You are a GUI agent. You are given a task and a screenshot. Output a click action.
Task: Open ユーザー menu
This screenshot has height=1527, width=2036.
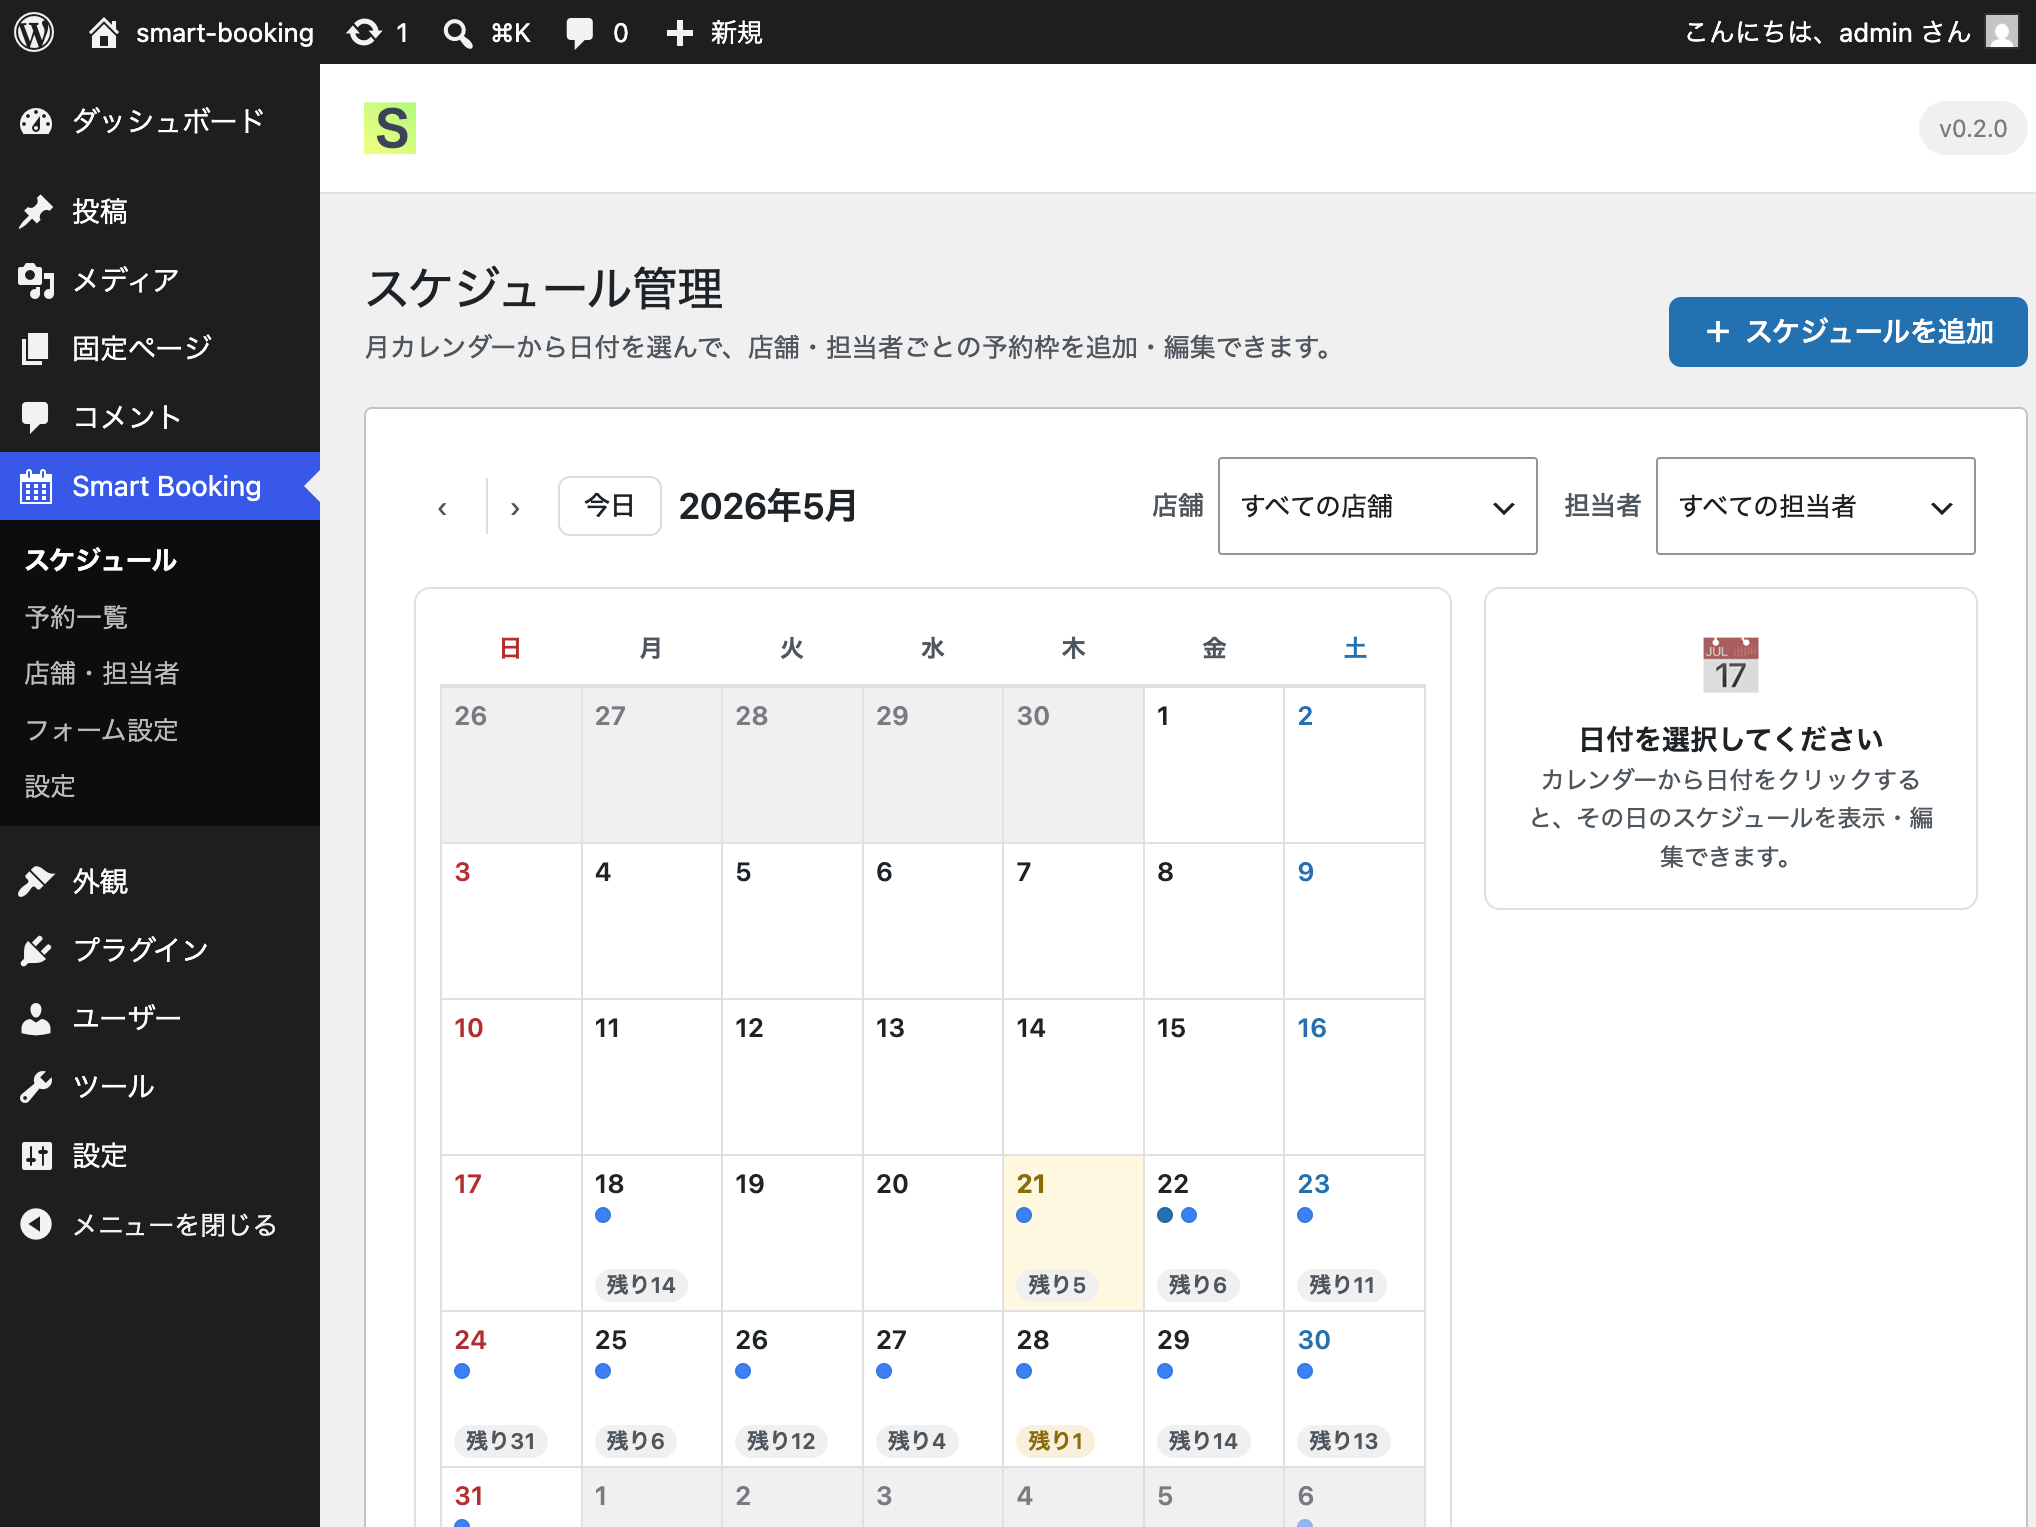[x=160, y=1018]
